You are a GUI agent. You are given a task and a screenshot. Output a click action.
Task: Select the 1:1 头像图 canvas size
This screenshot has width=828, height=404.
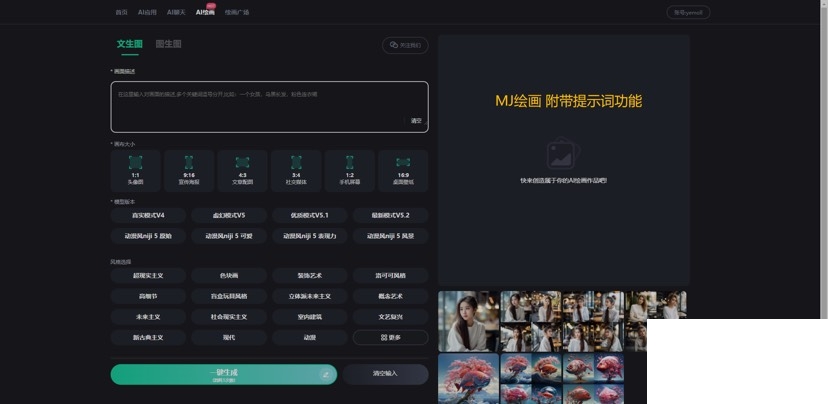136,171
